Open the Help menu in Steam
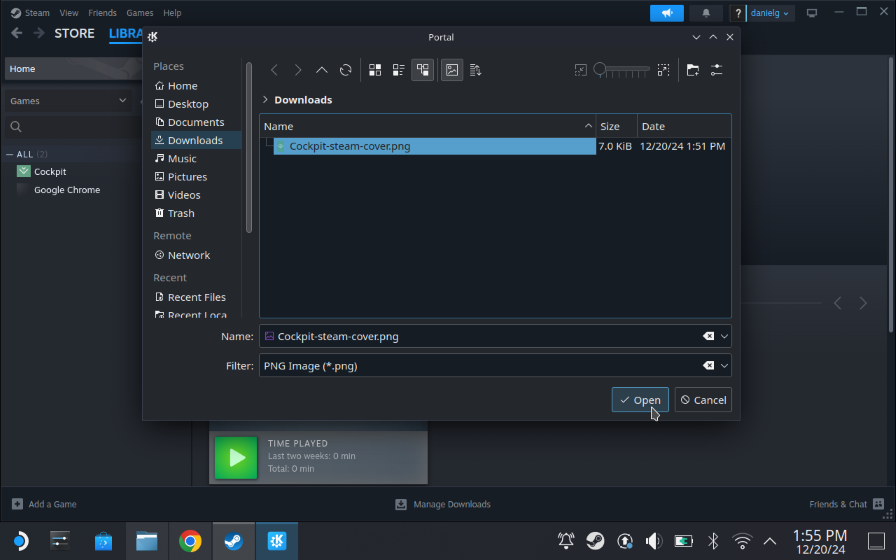 [x=172, y=13]
